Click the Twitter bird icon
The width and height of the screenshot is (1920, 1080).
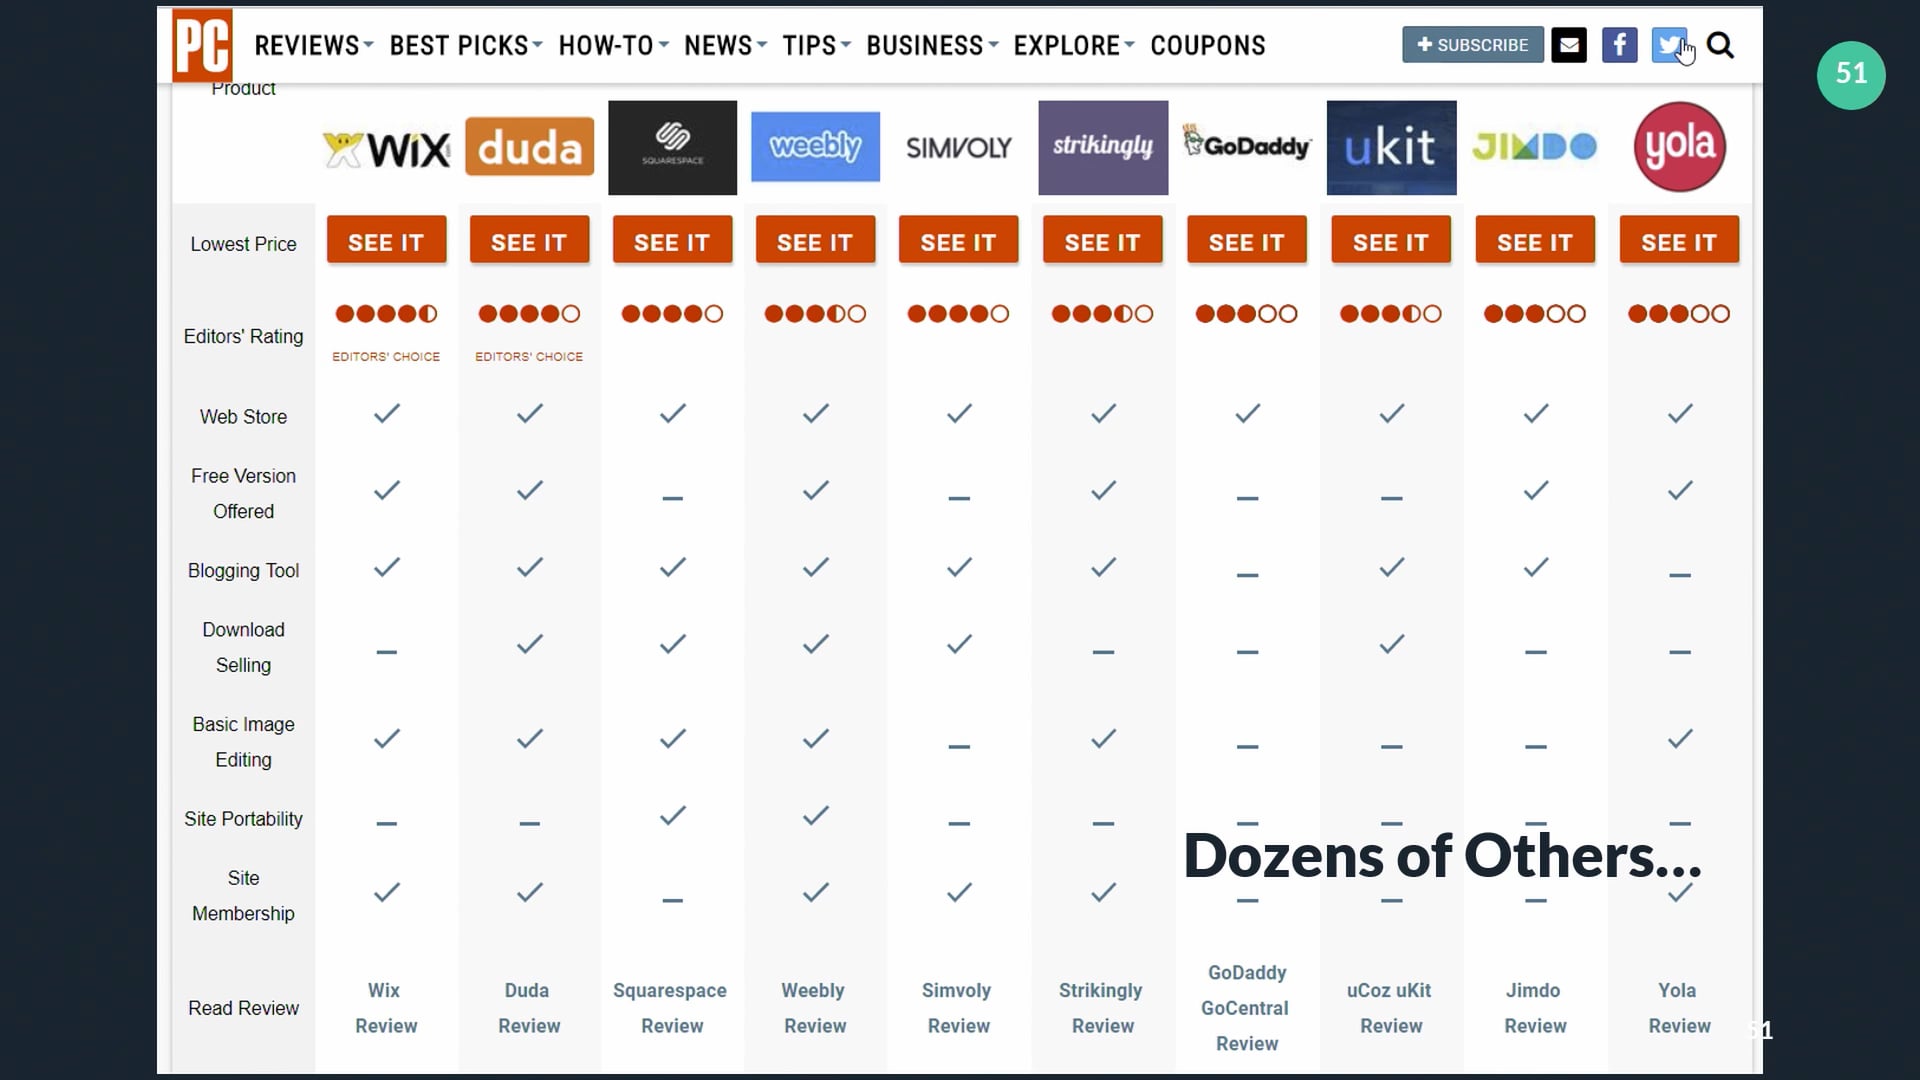(1667, 45)
